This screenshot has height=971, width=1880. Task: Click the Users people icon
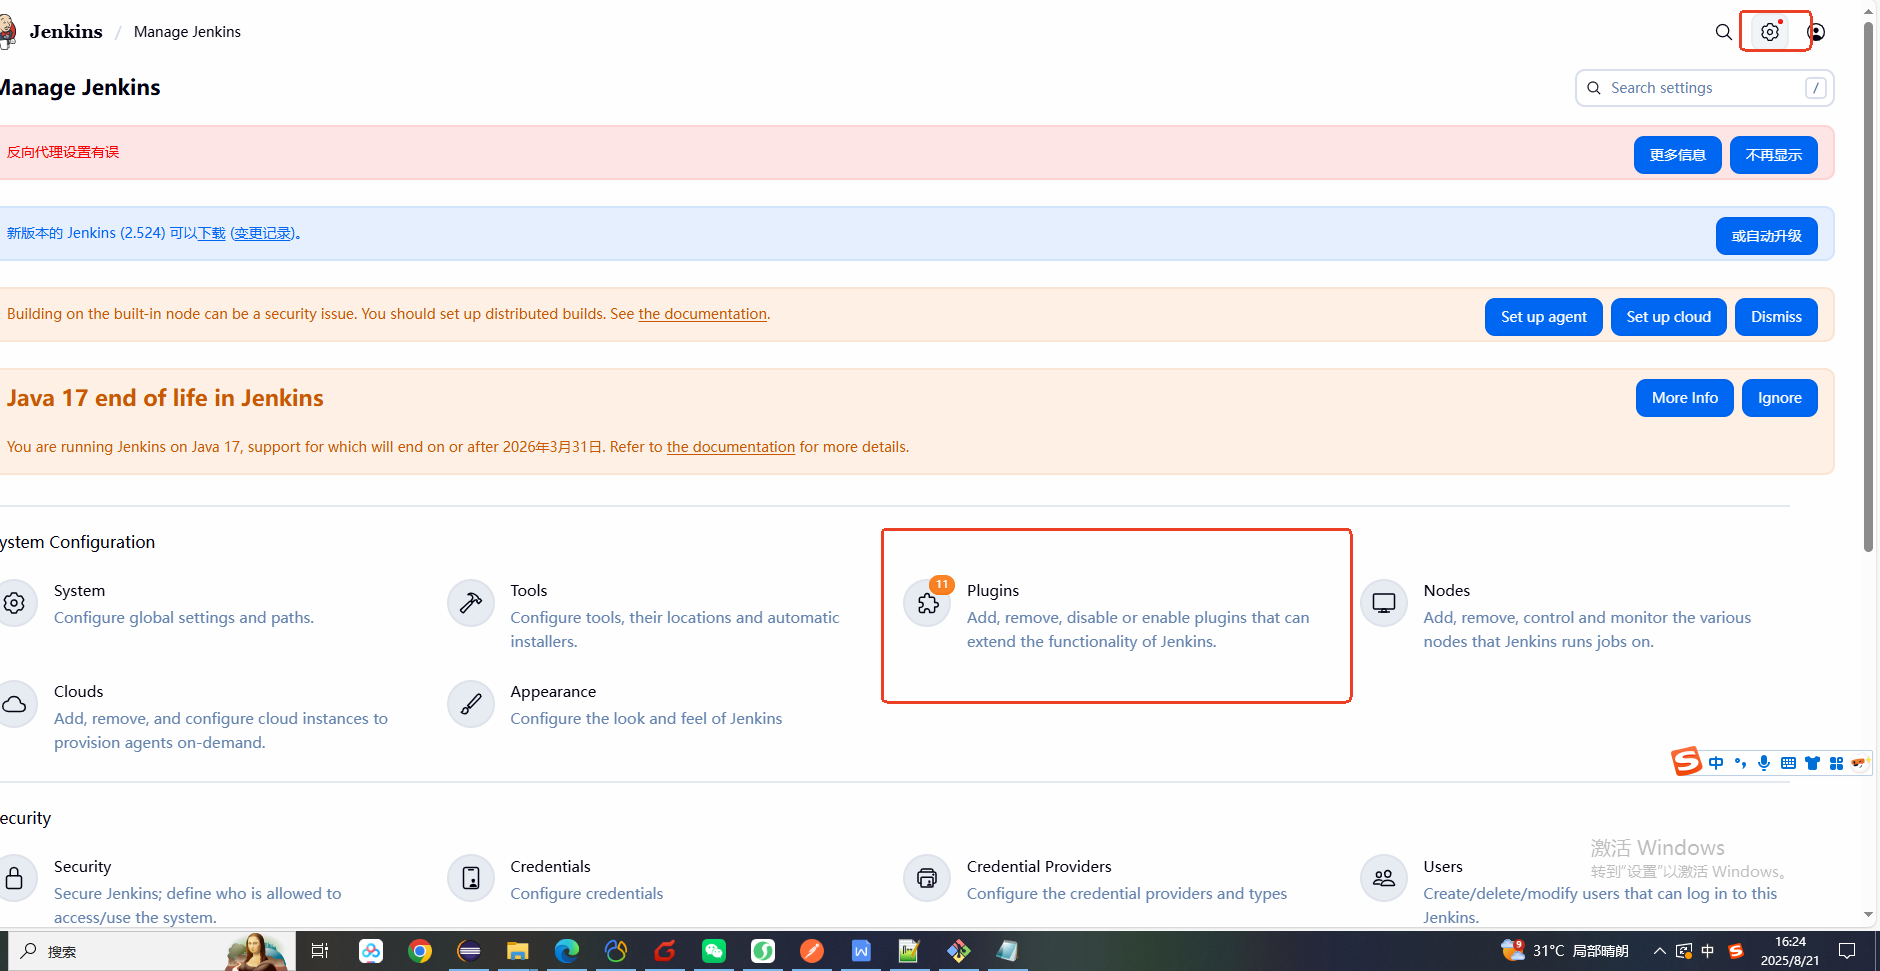[x=1384, y=878]
